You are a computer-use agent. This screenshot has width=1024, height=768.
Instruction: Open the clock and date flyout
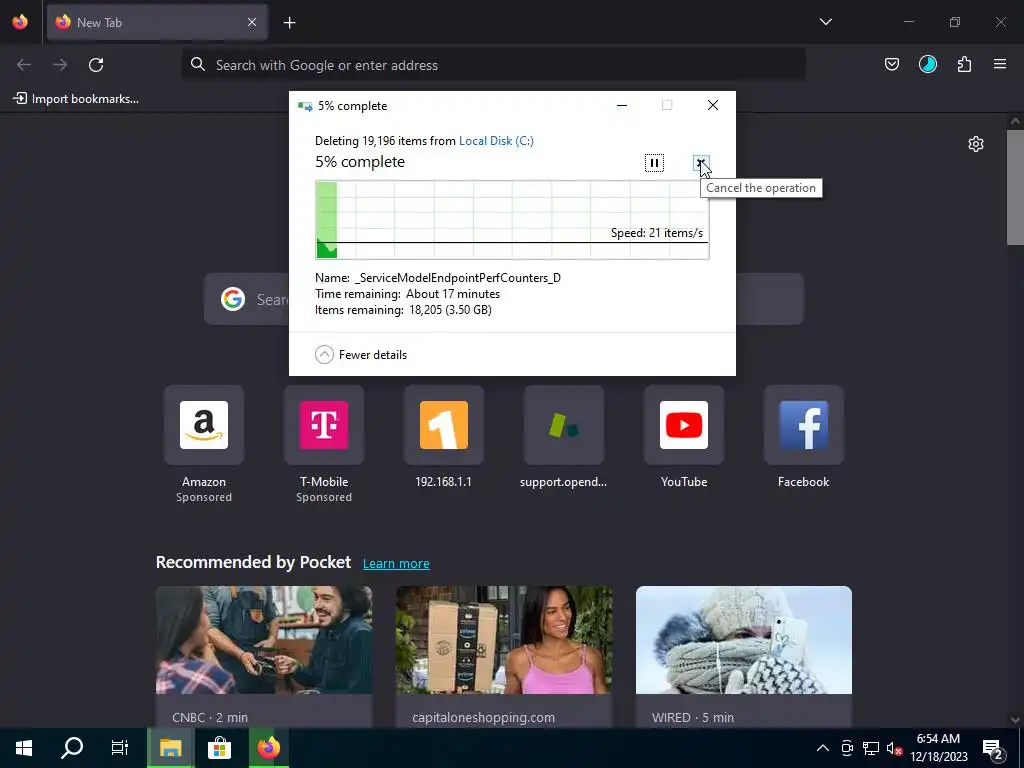[x=938, y=748]
